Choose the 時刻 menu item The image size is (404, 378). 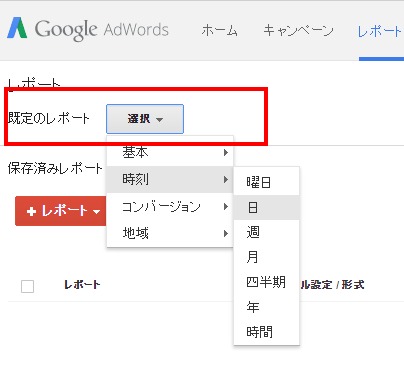click(170, 179)
